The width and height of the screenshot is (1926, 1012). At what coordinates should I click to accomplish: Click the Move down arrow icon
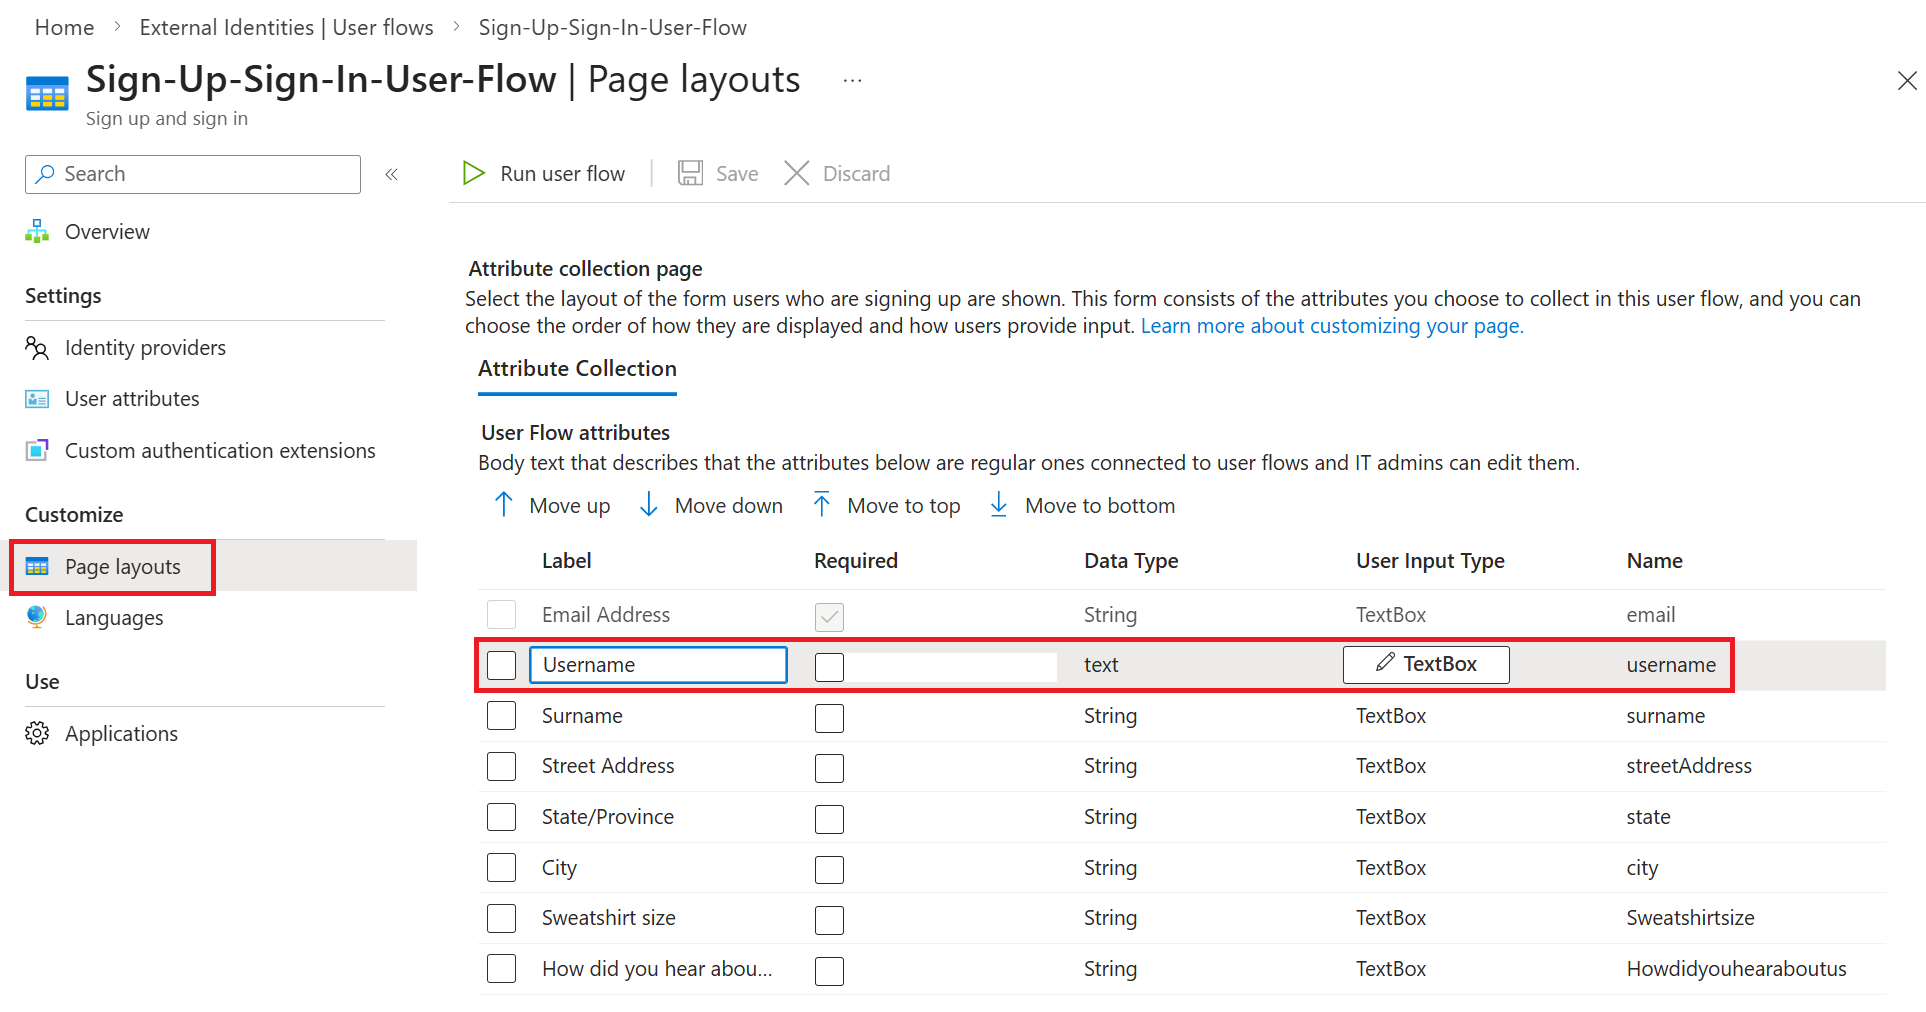(649, 505)
